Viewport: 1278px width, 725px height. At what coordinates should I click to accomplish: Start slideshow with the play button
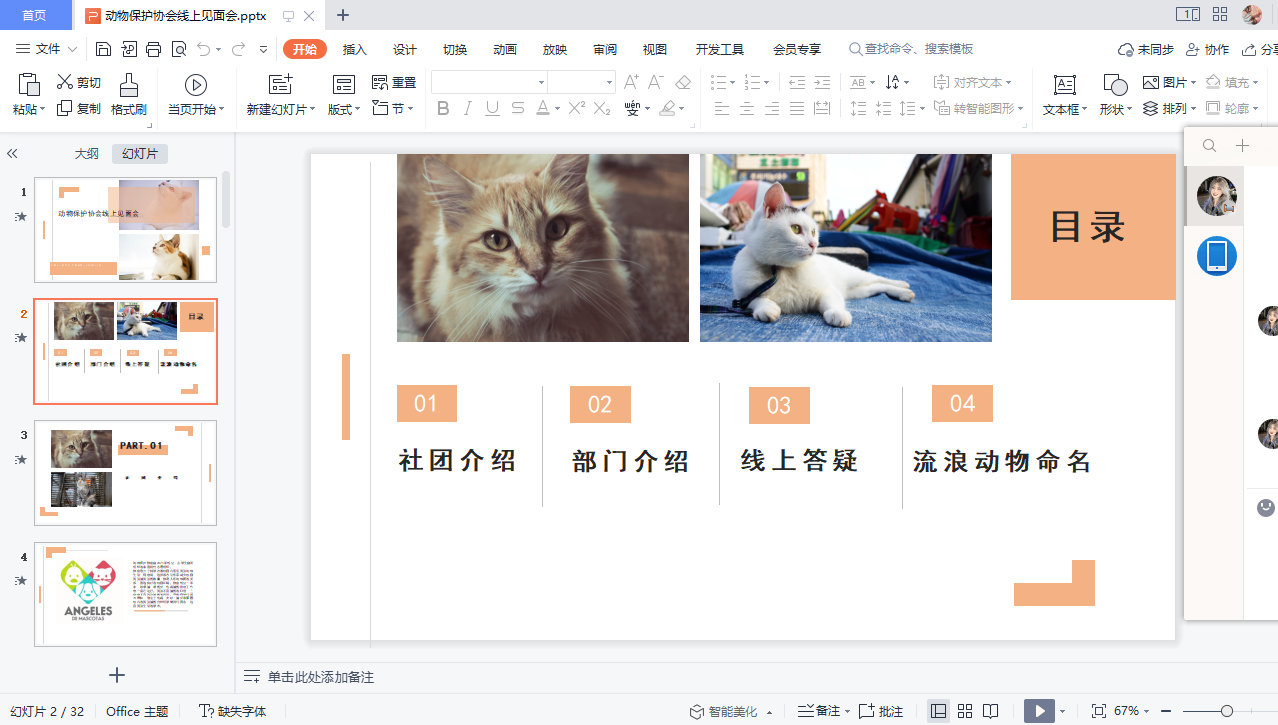click(x=1039, y=711)
